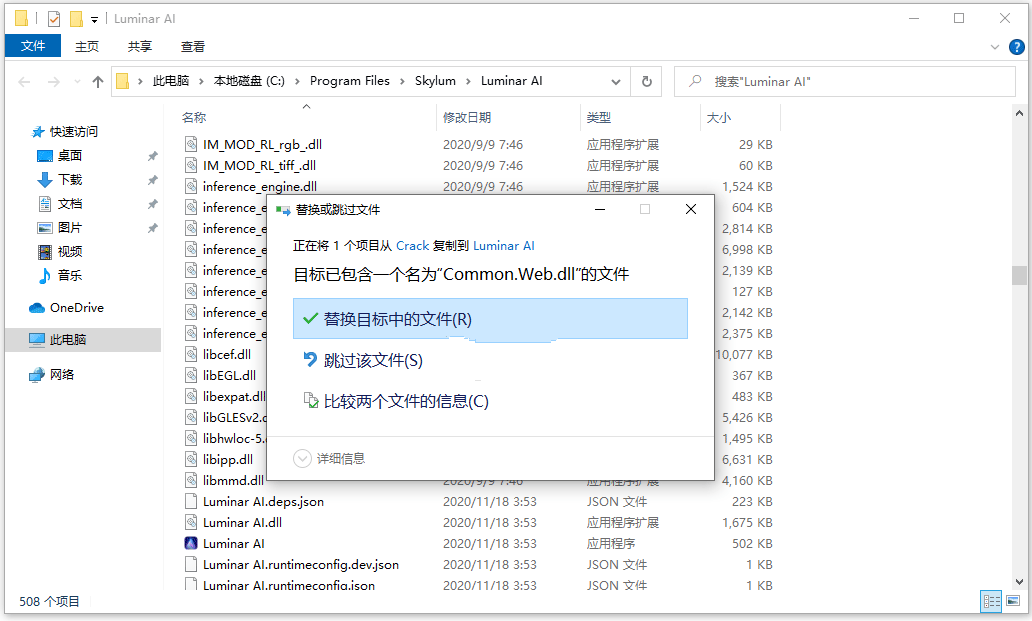
Task: Switch to the 共享 ribbon tab
Action: coord(140,46)
